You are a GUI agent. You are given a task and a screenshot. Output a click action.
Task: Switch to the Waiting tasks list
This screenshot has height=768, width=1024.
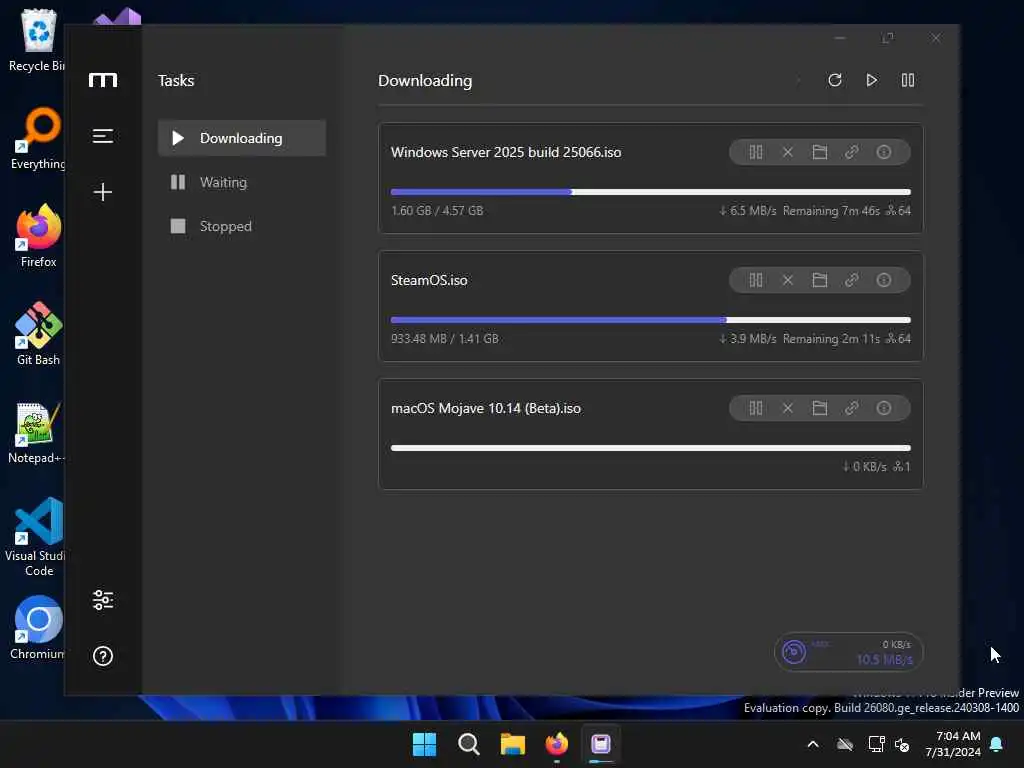[242, 182]
